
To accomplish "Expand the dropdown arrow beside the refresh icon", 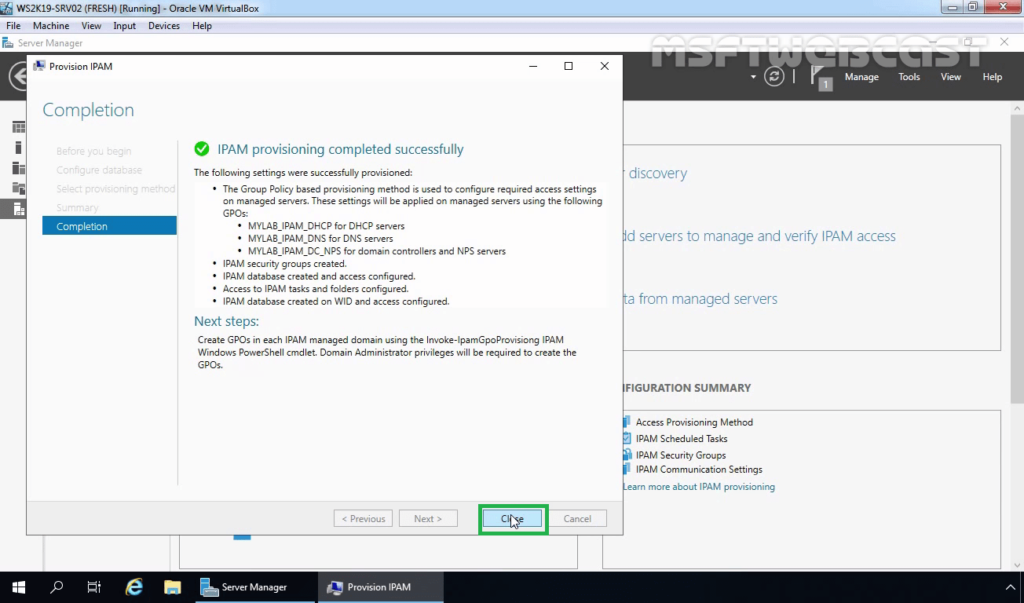I will tap(753, 77).
